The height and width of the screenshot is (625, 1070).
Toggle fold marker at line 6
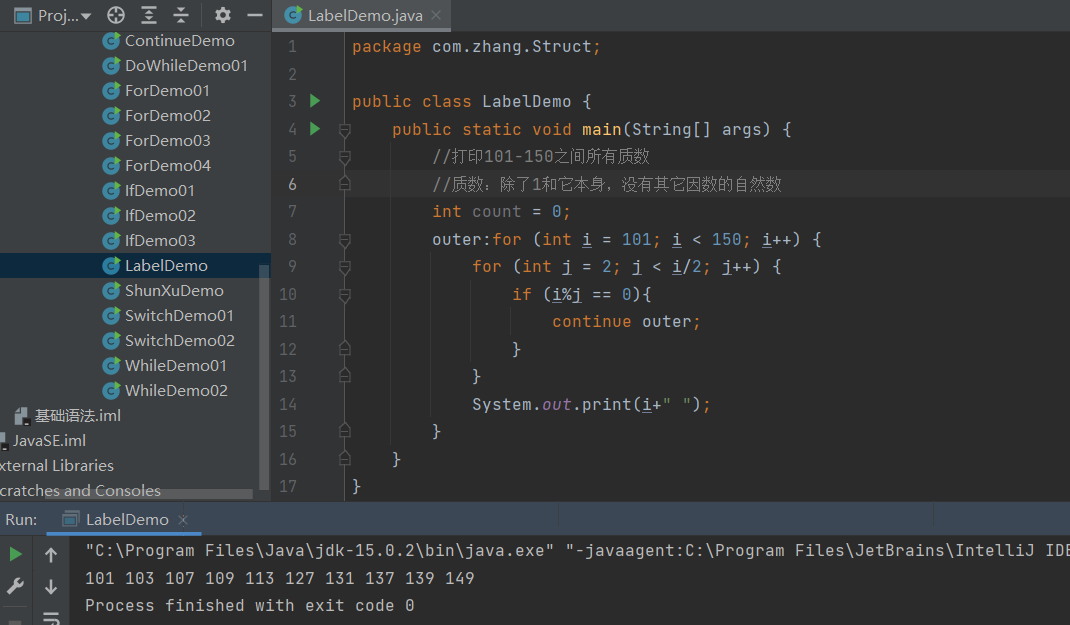pyautogui.click(x=345, y=184)
